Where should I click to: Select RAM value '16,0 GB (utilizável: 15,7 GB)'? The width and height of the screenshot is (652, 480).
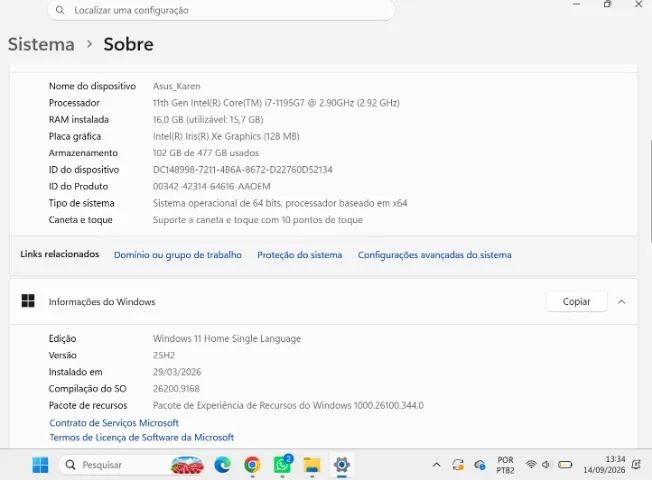tap(208, 119)
